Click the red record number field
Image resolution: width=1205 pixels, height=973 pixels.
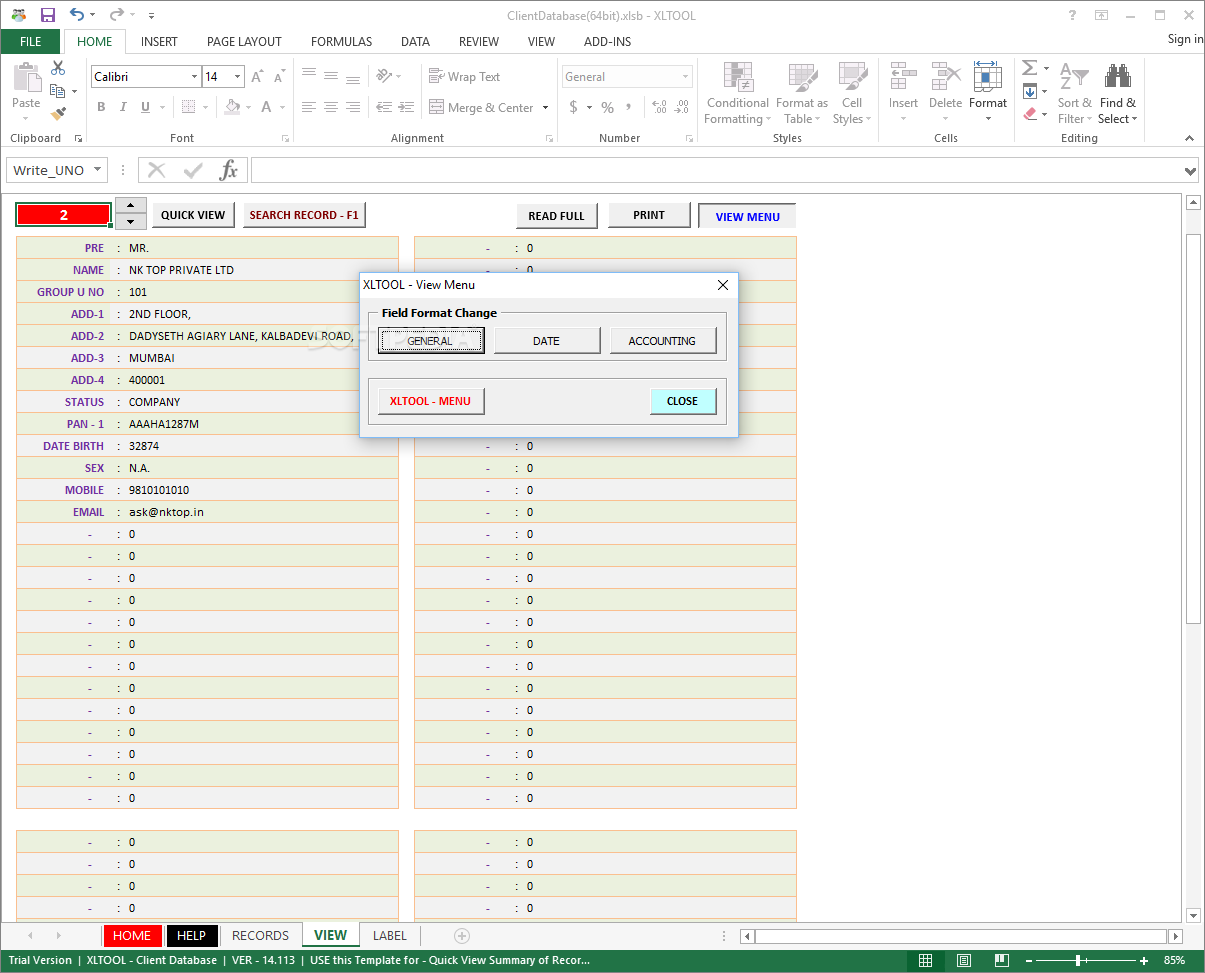click(x=64, y=215)
